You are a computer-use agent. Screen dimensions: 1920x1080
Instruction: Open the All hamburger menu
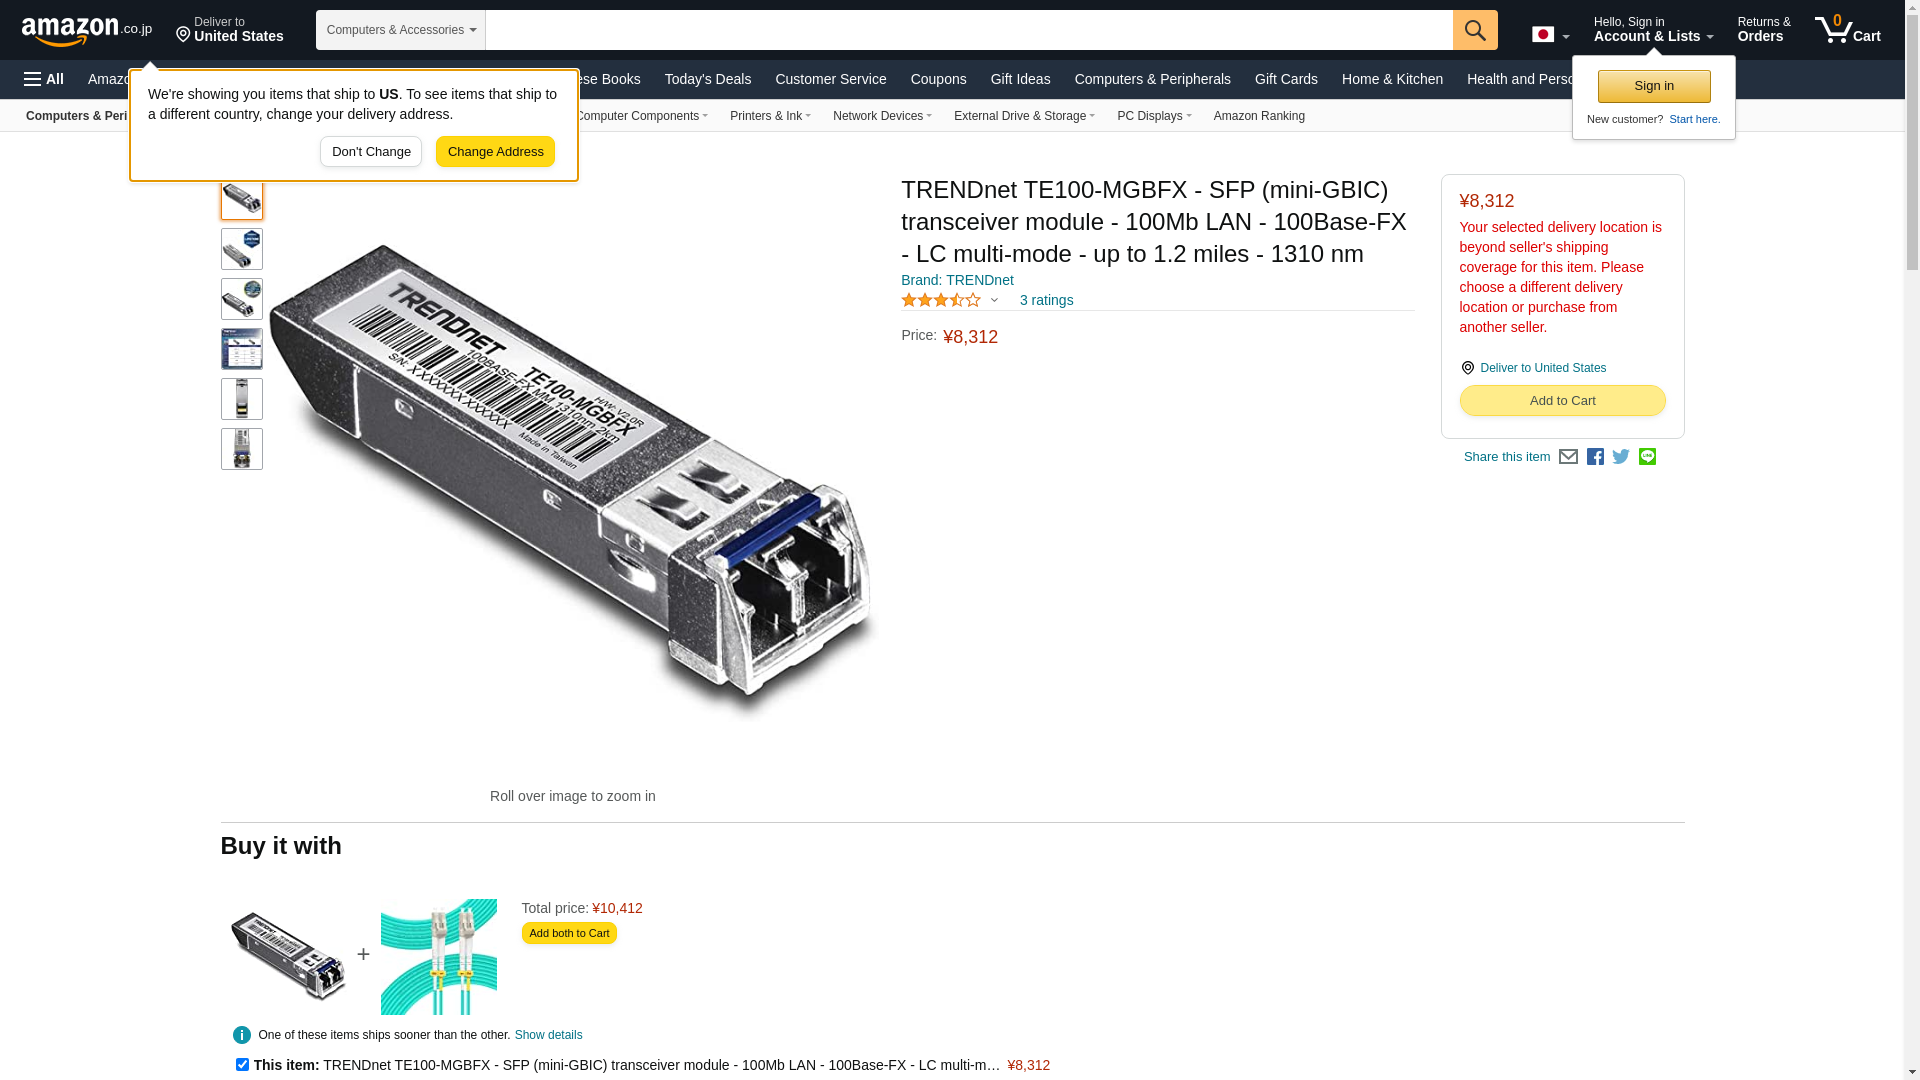tap(44, 79)
